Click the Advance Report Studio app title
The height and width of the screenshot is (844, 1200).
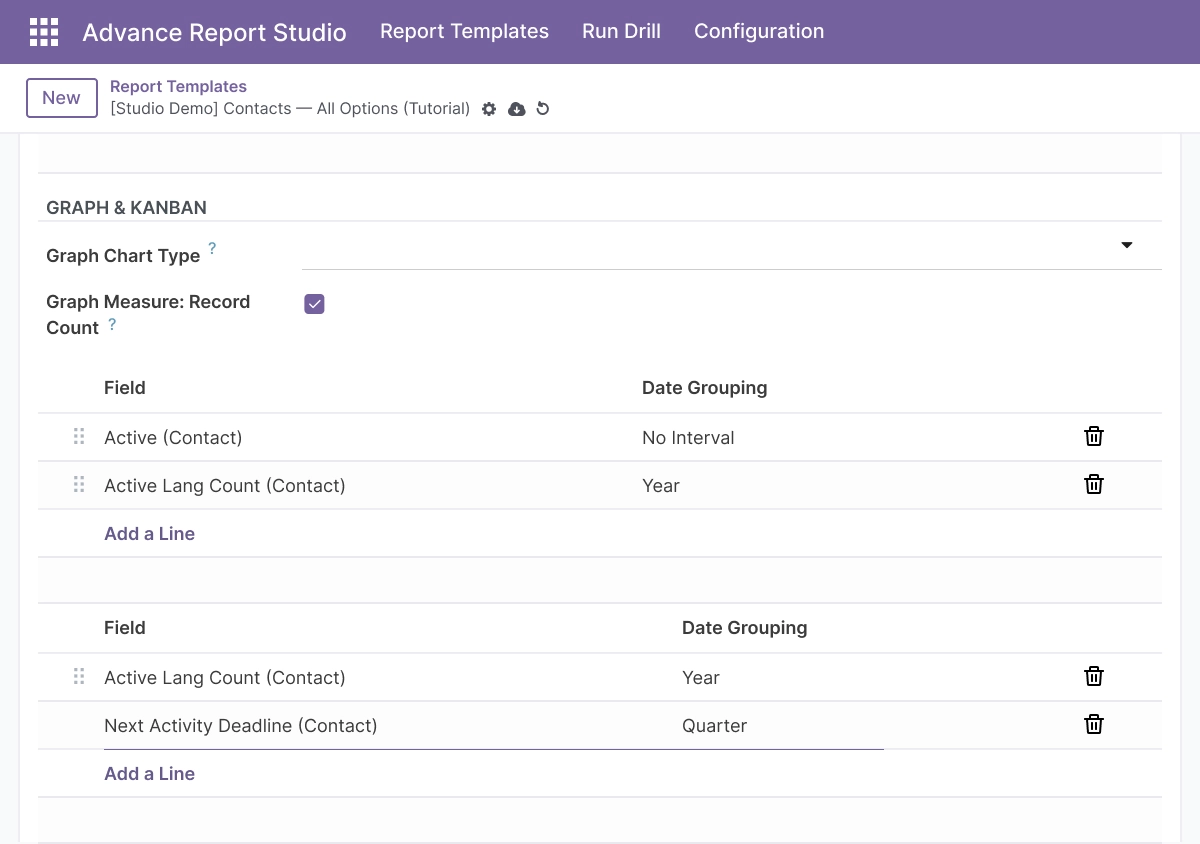tap(214, 32)
